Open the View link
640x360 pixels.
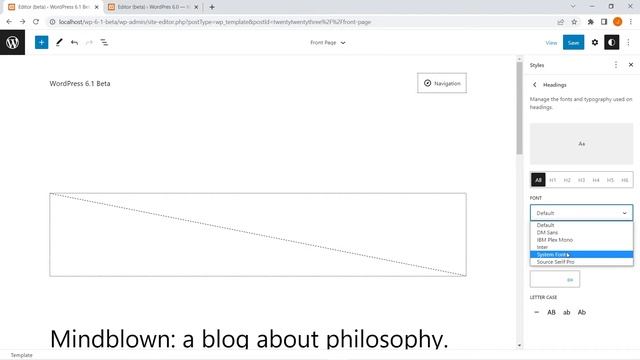[x=551, y=42]
